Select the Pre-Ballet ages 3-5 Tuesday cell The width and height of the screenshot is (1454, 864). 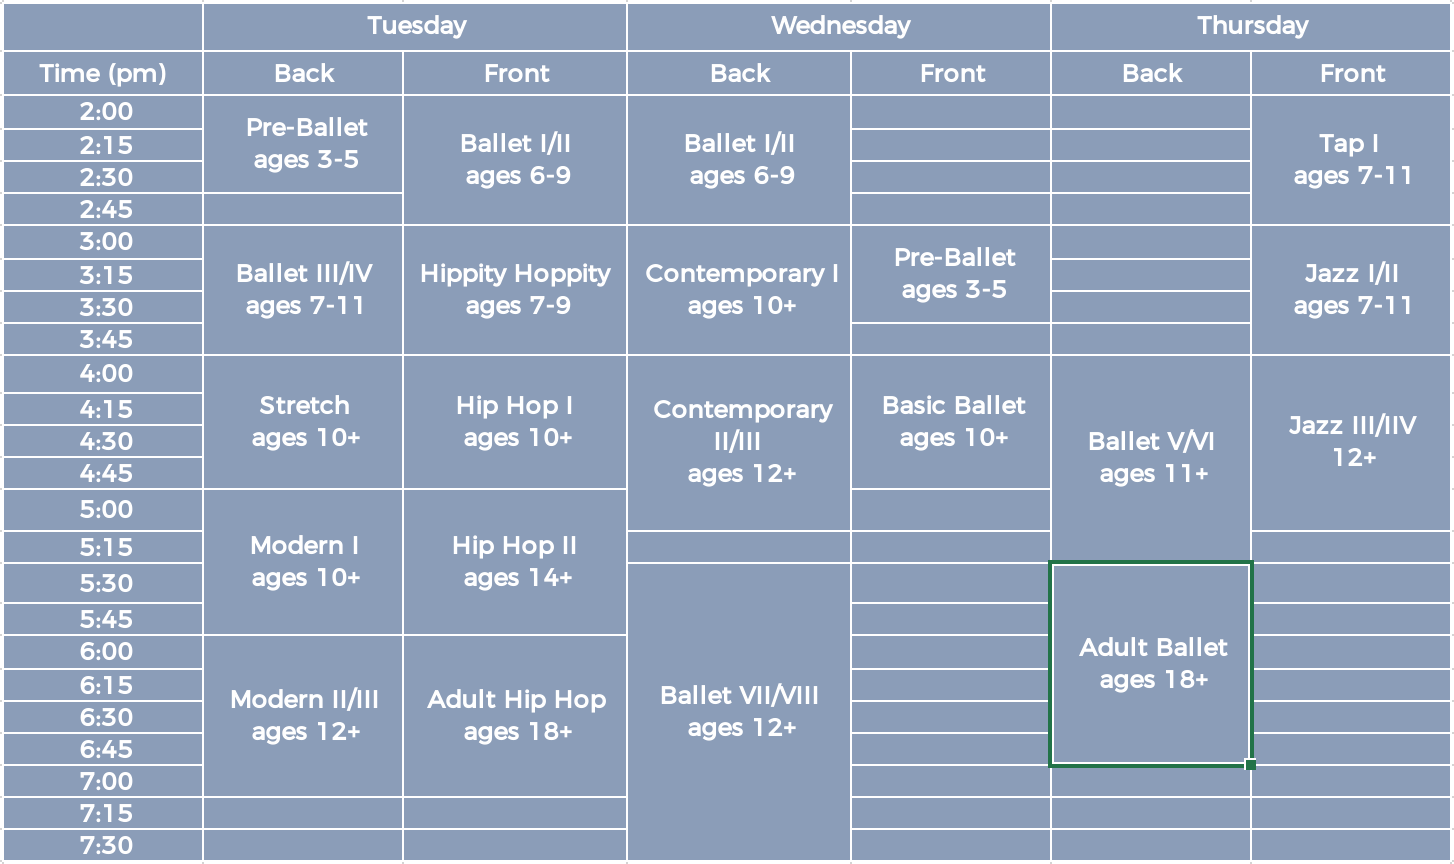(304, 144)
